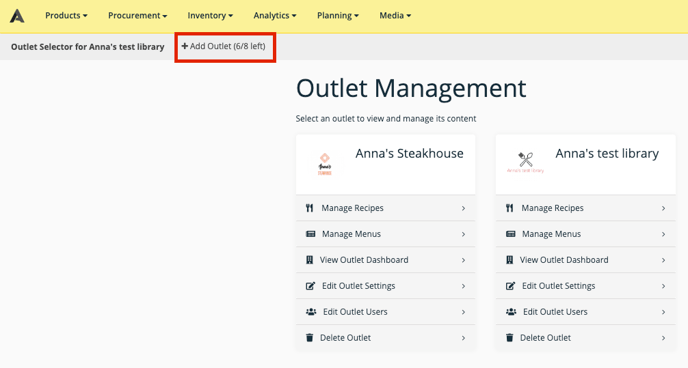Click fork-knife icon under Anna's test library

pyautogui.click(x=509, y=208)
